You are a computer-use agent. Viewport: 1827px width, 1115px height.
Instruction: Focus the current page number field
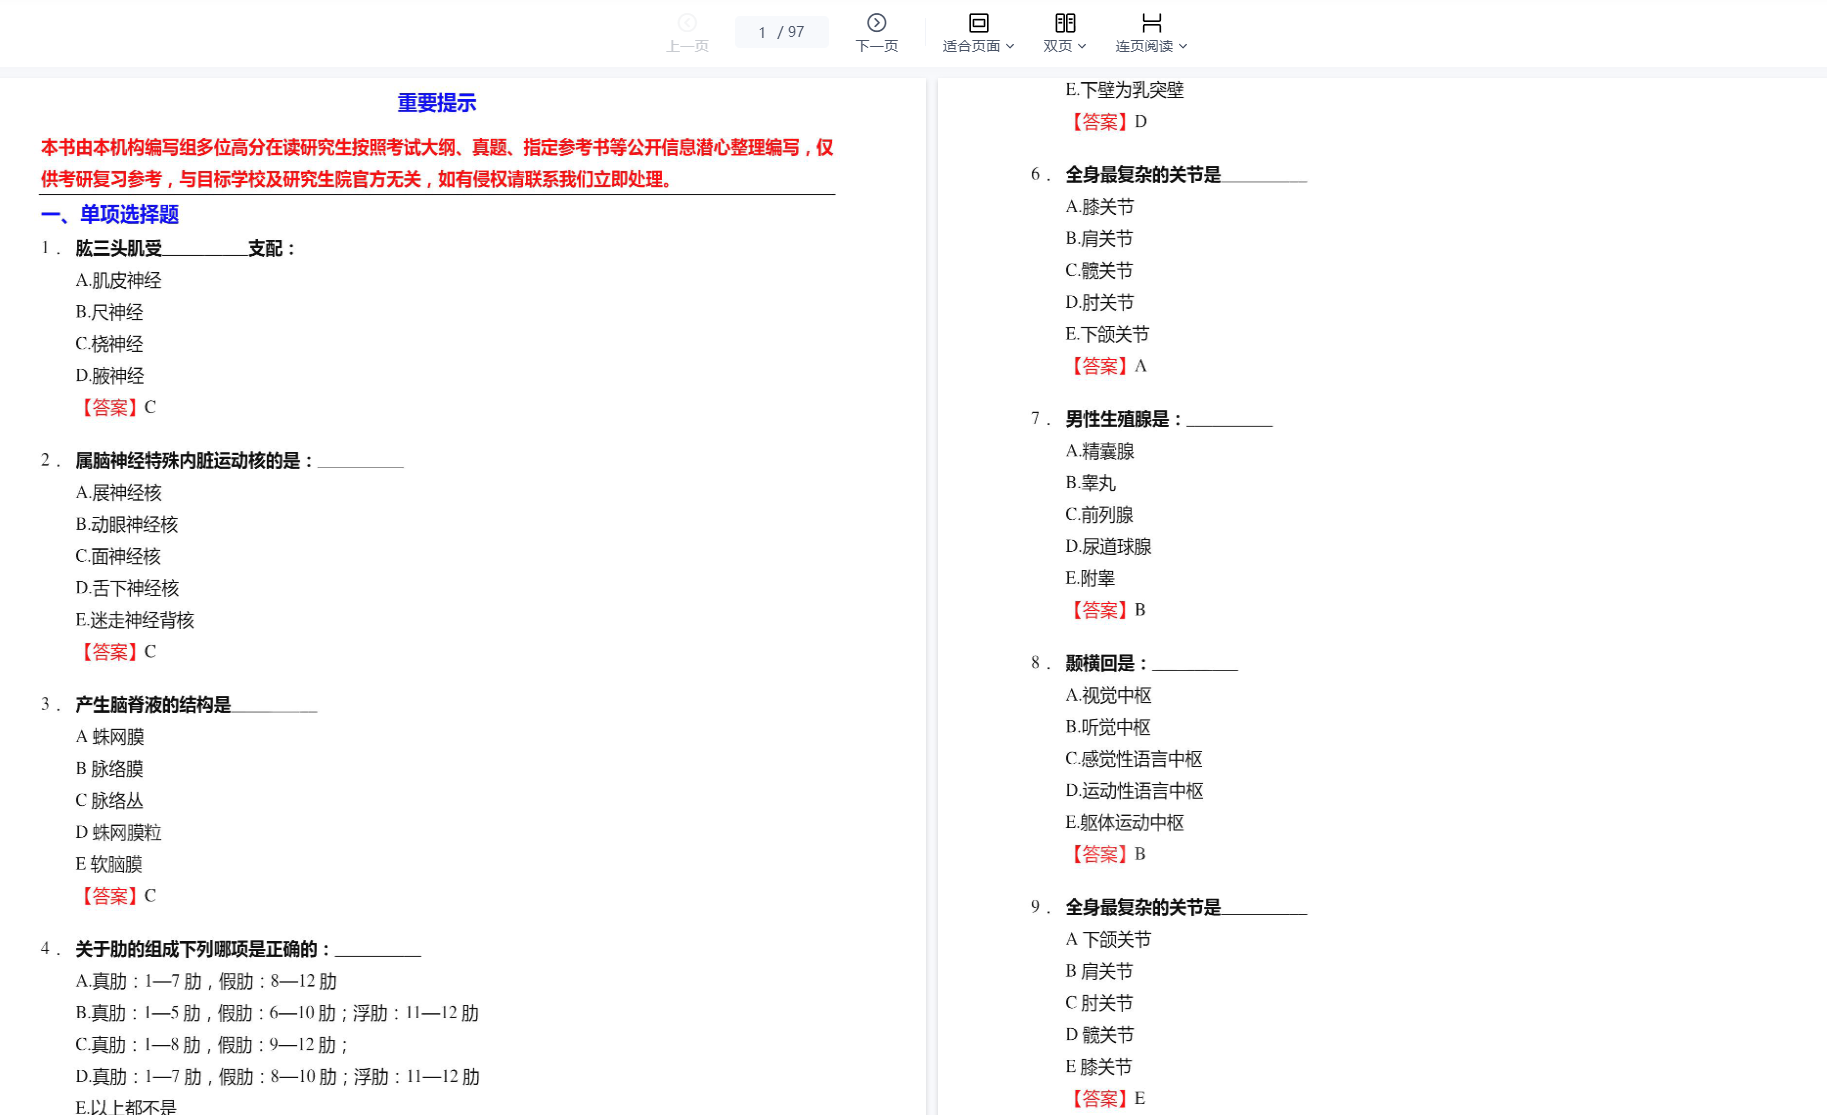point(762,32)
